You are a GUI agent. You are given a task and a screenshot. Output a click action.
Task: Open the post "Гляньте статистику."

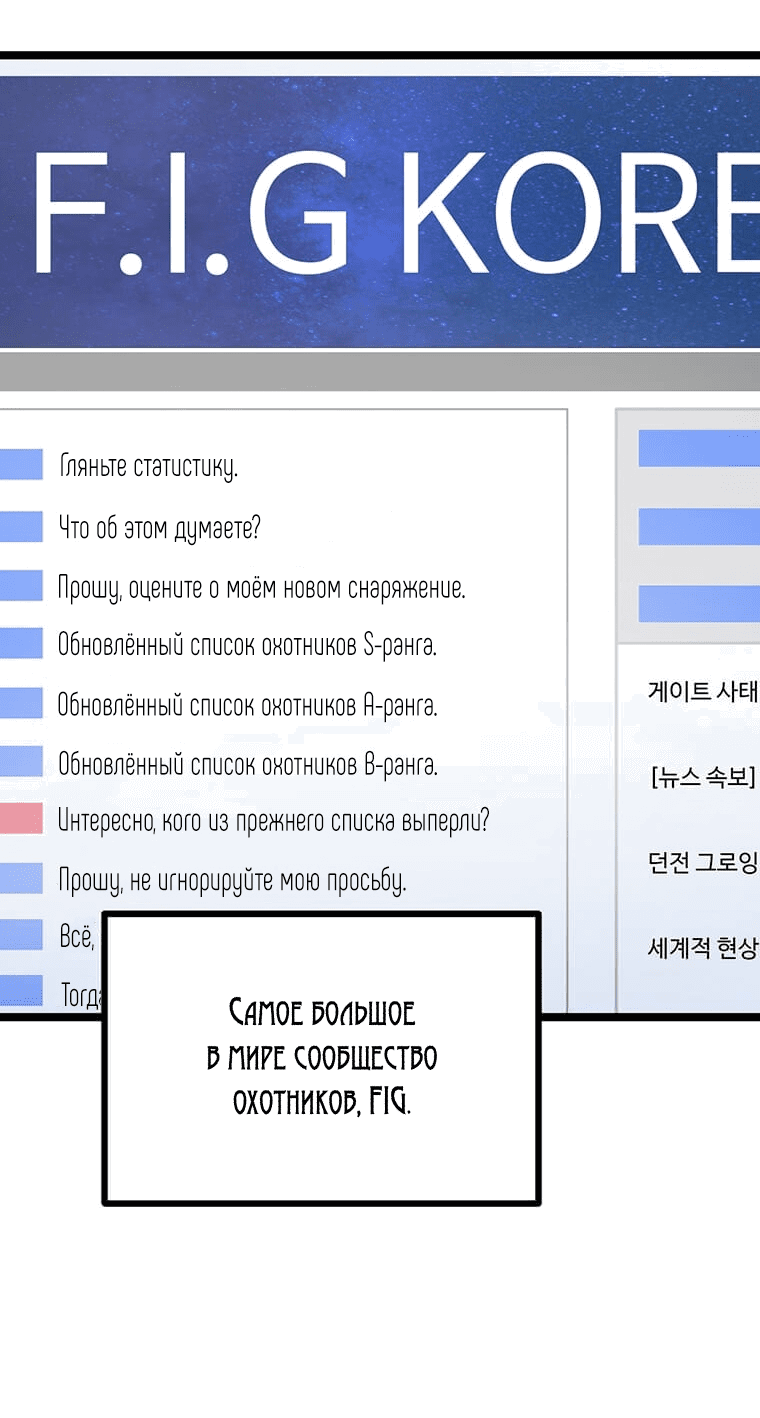tap(148, 466)
